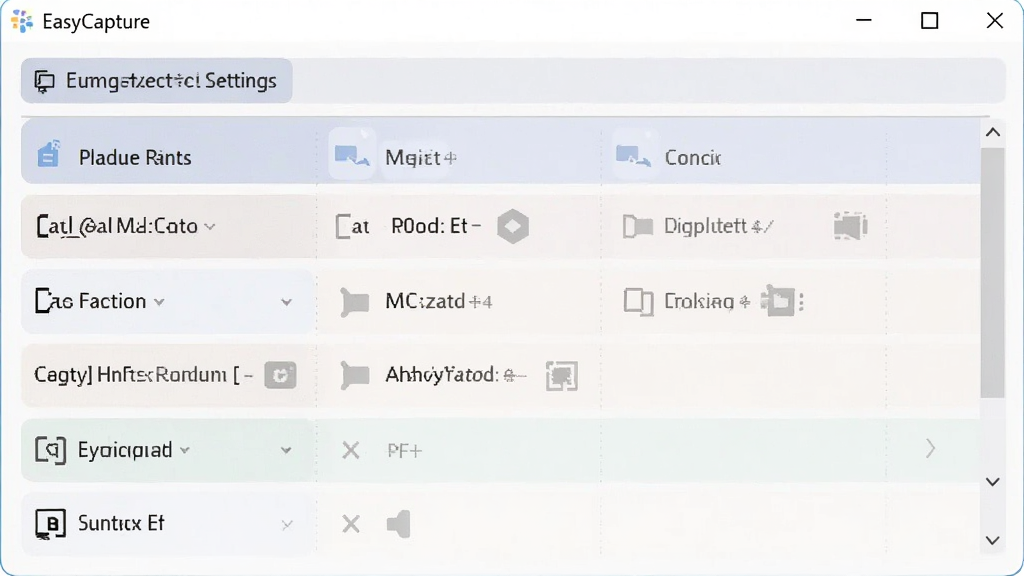The width and height of the screenshot is (1024, 576).
Task: Click the folder icon before Digpltett
Action: [x=637, y=227]
